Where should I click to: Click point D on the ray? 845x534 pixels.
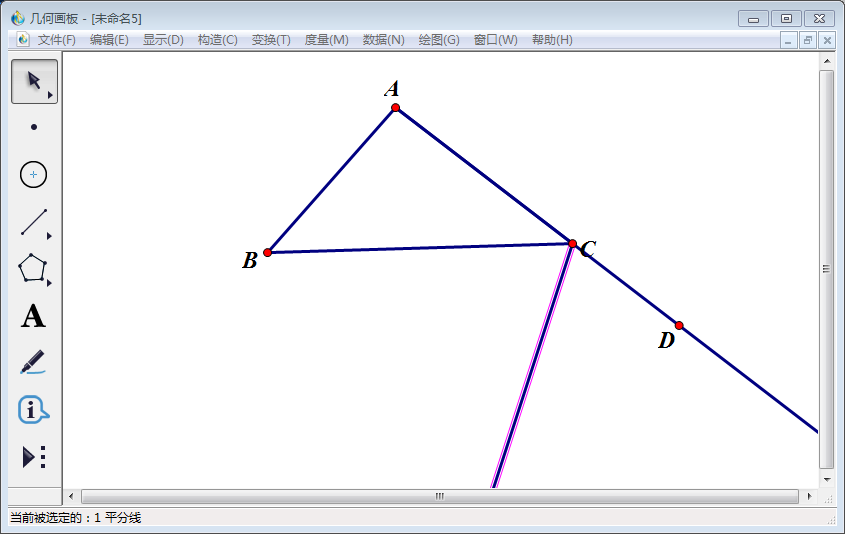click(679, 325)
